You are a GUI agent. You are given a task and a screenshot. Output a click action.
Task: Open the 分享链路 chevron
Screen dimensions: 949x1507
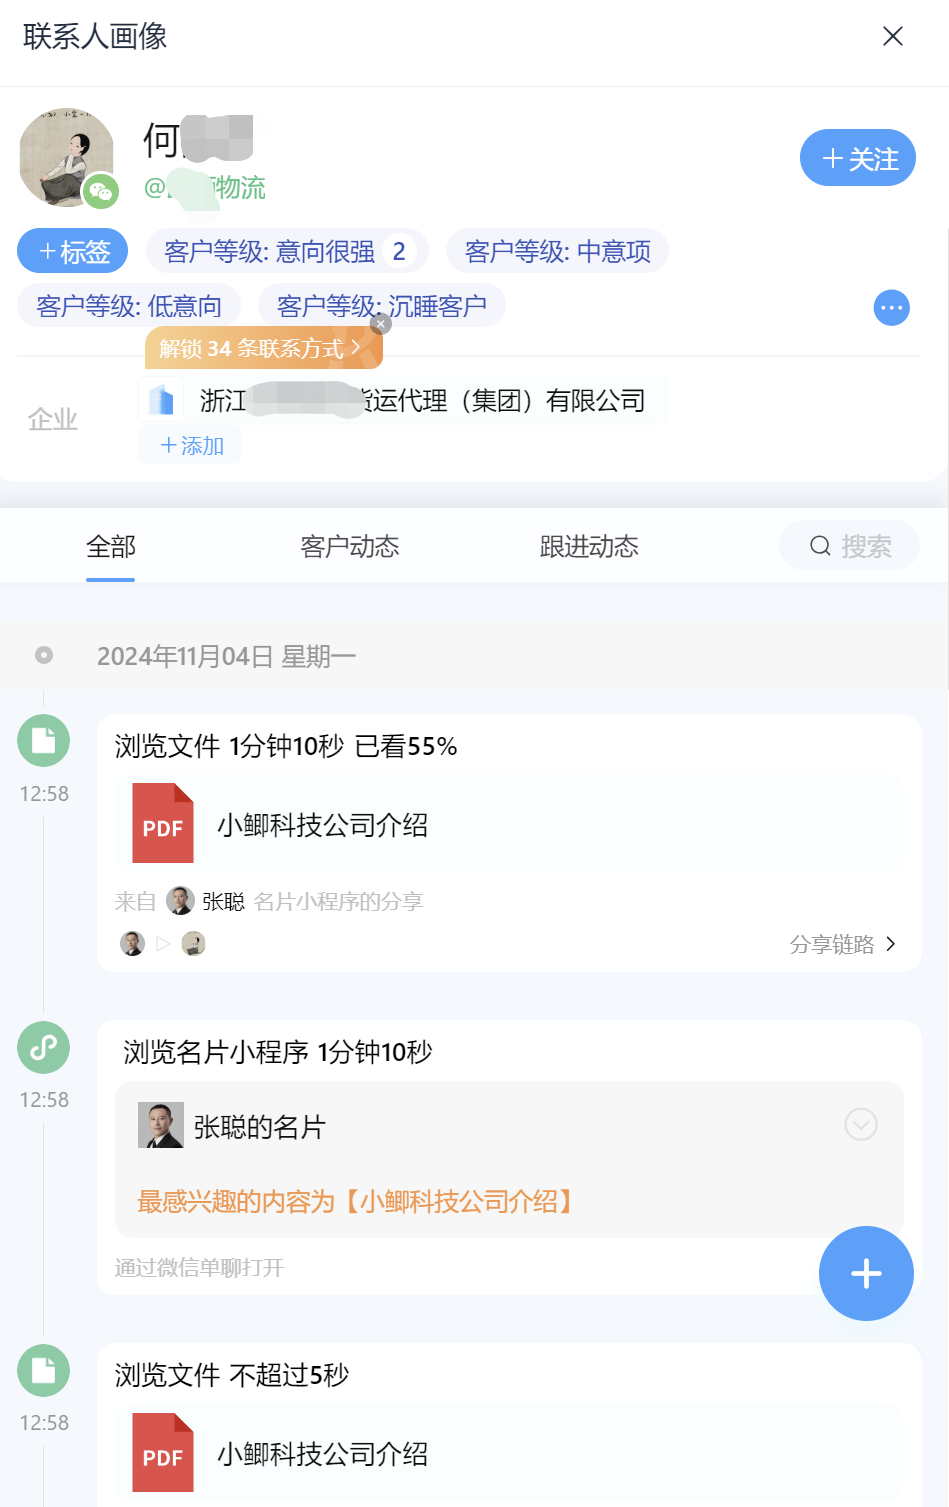coord(891,944)
